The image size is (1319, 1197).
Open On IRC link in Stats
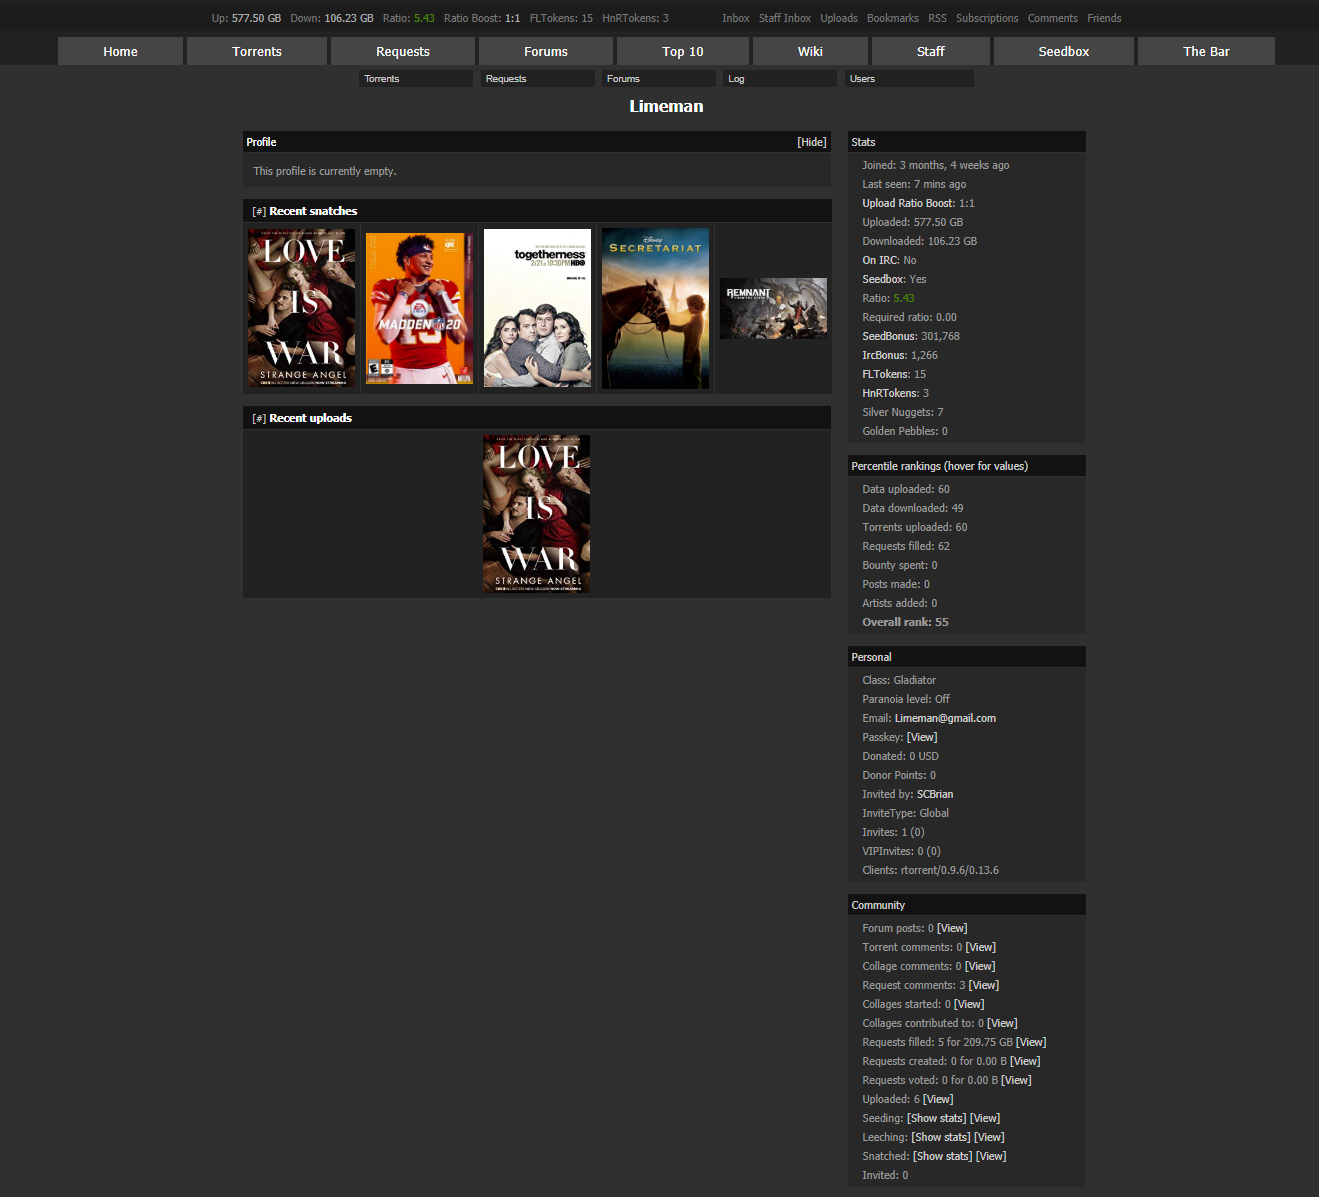coord(880,260)
